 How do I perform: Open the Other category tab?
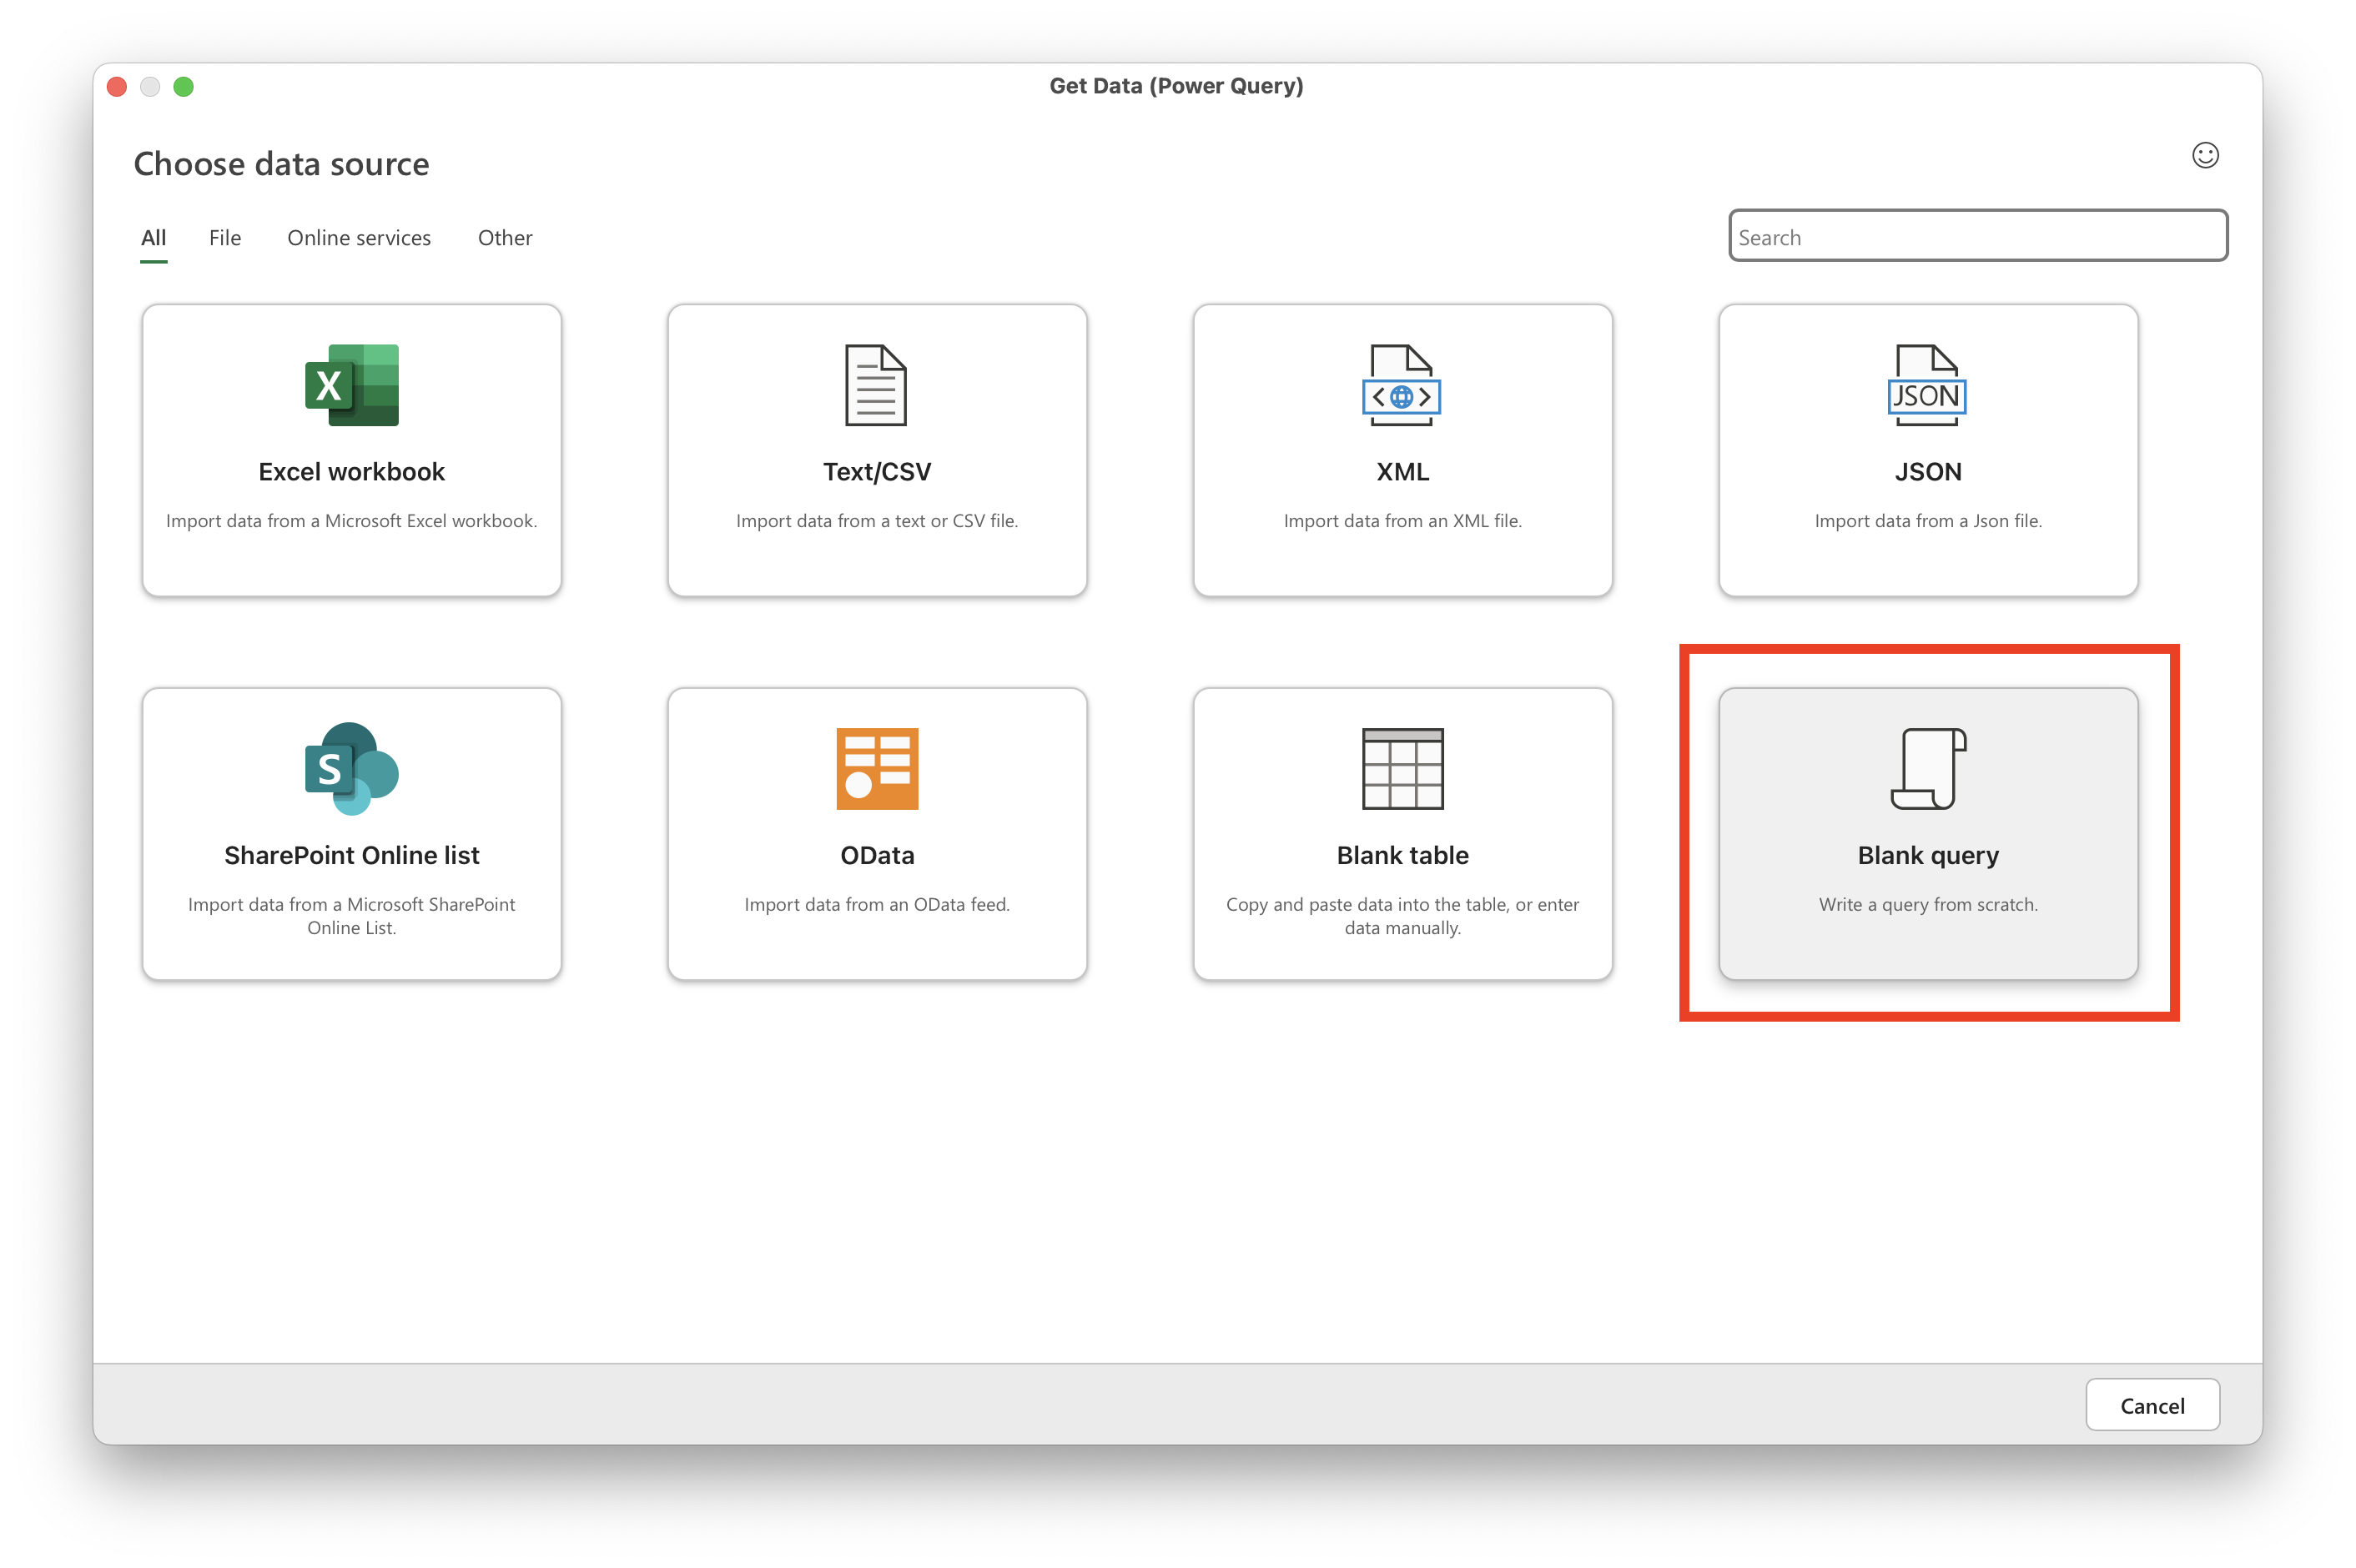point(506,236)
